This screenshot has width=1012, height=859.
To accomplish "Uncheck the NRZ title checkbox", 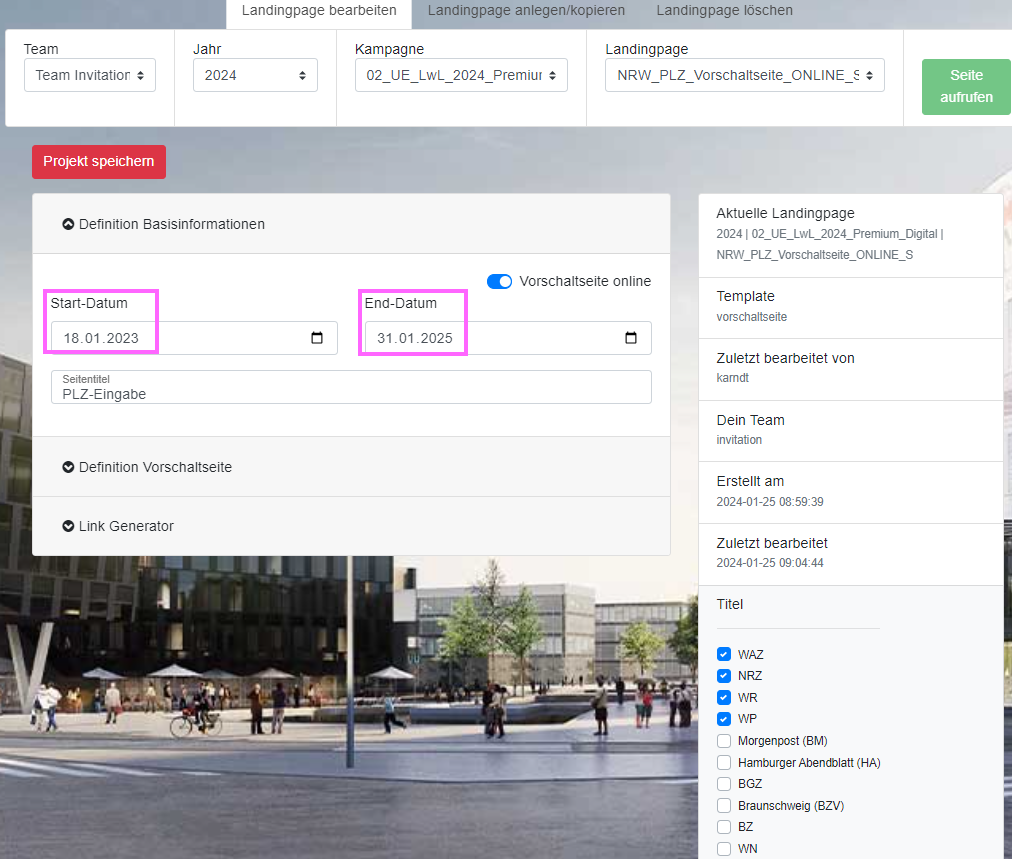I will tap(724, 676).
